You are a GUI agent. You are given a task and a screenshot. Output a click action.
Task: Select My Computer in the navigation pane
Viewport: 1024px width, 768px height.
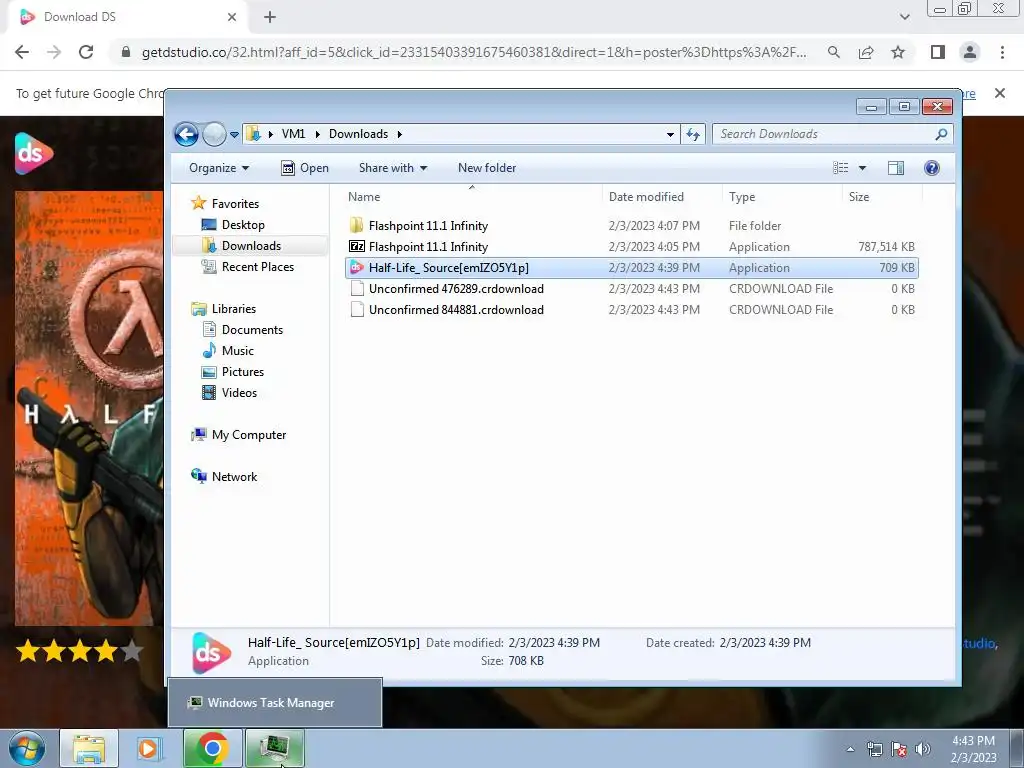pos(248,435)
